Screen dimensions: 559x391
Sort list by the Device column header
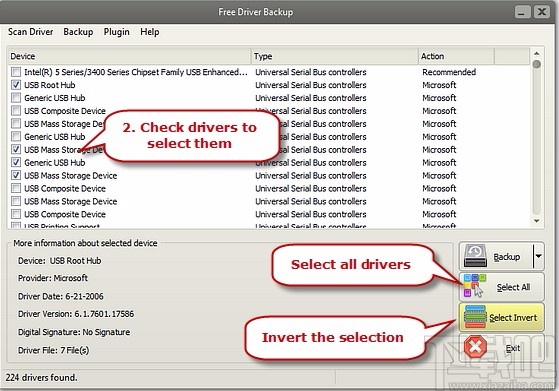click(129, 56)
